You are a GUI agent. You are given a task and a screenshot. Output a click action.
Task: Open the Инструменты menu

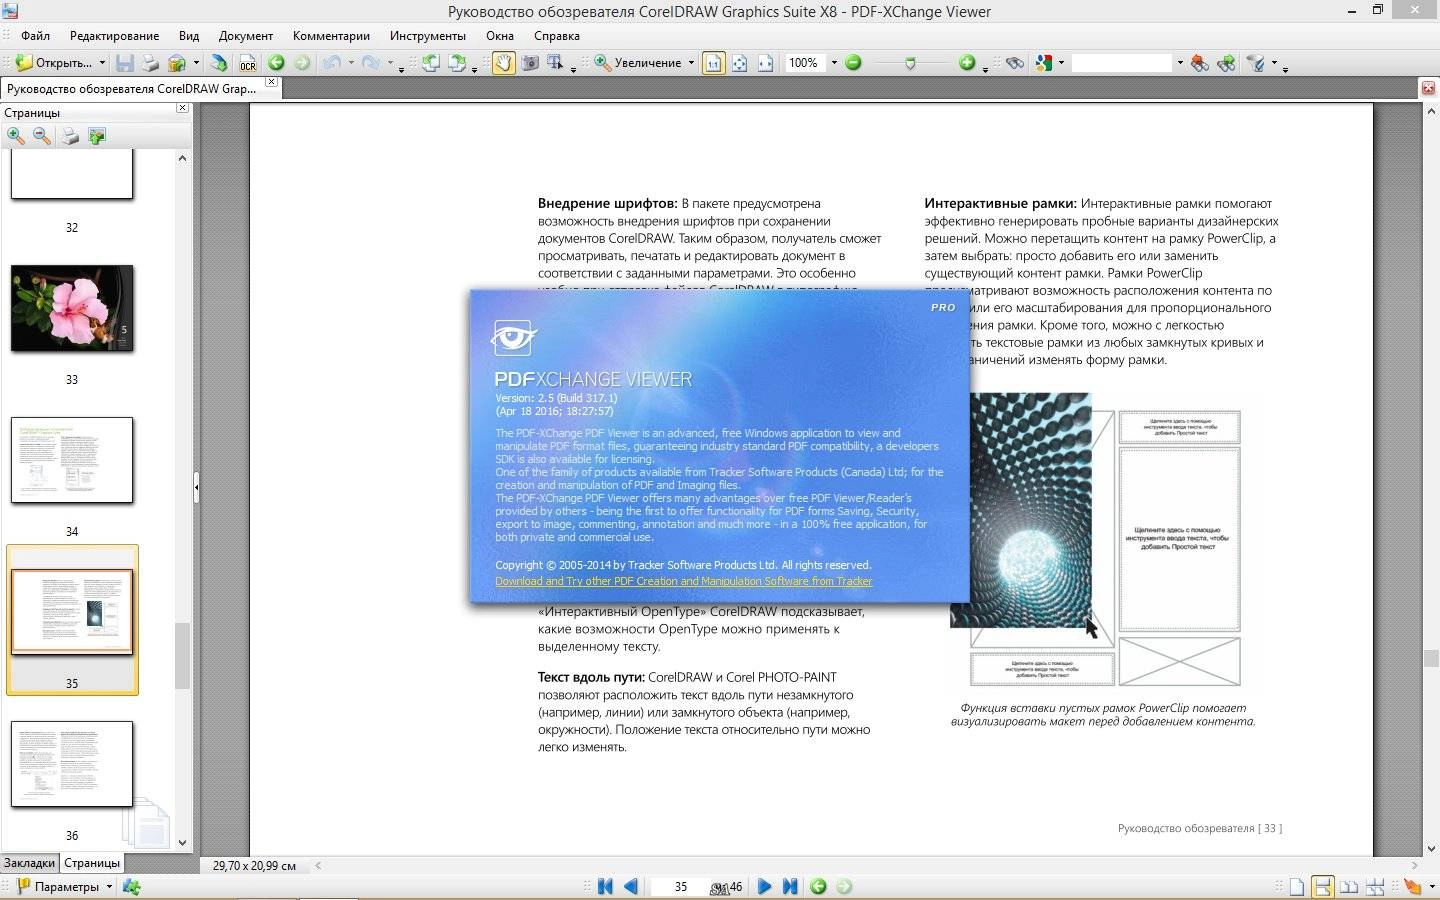428,35
